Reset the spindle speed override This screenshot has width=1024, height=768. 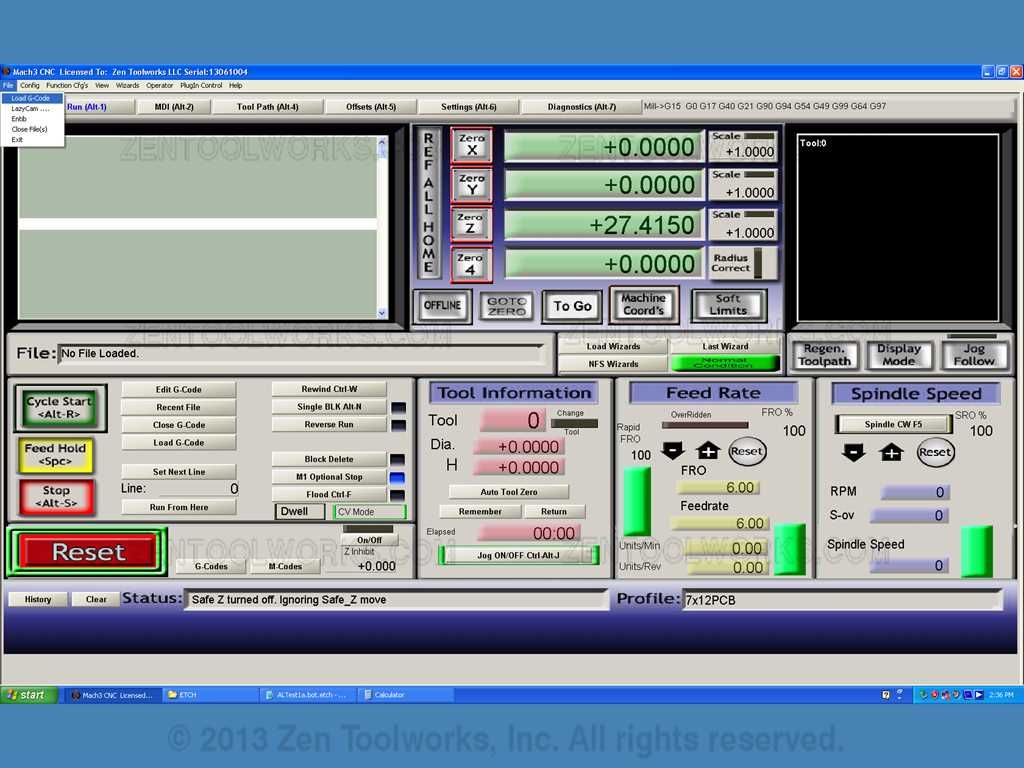pyautogui.click(x=935, y=452)
